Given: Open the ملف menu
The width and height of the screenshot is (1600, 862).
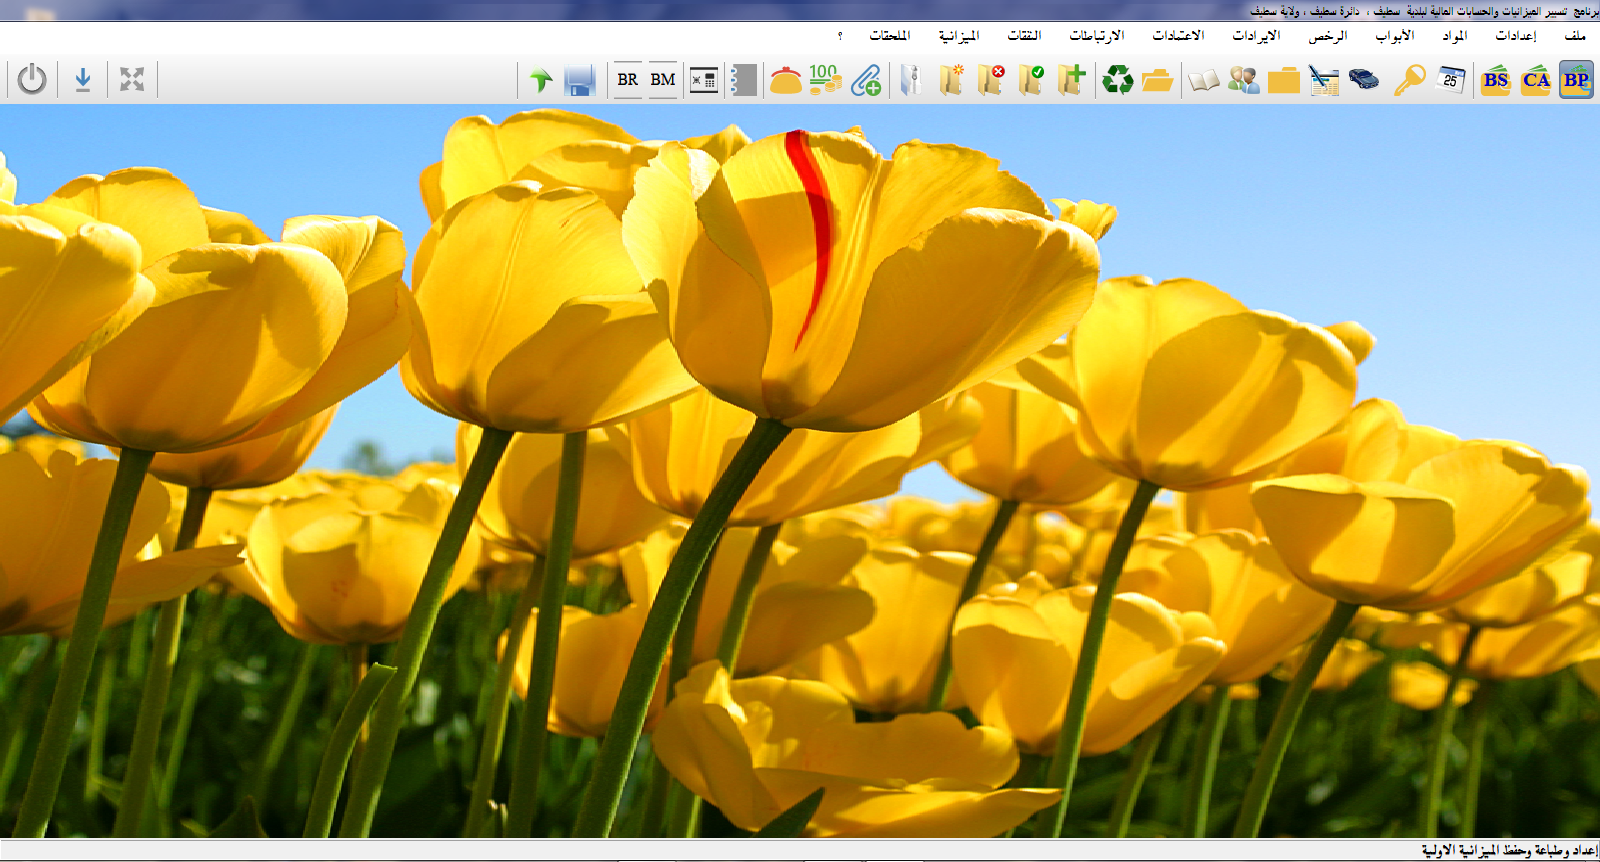Looking at the screenshot, I should click(x=1575, y=36).
